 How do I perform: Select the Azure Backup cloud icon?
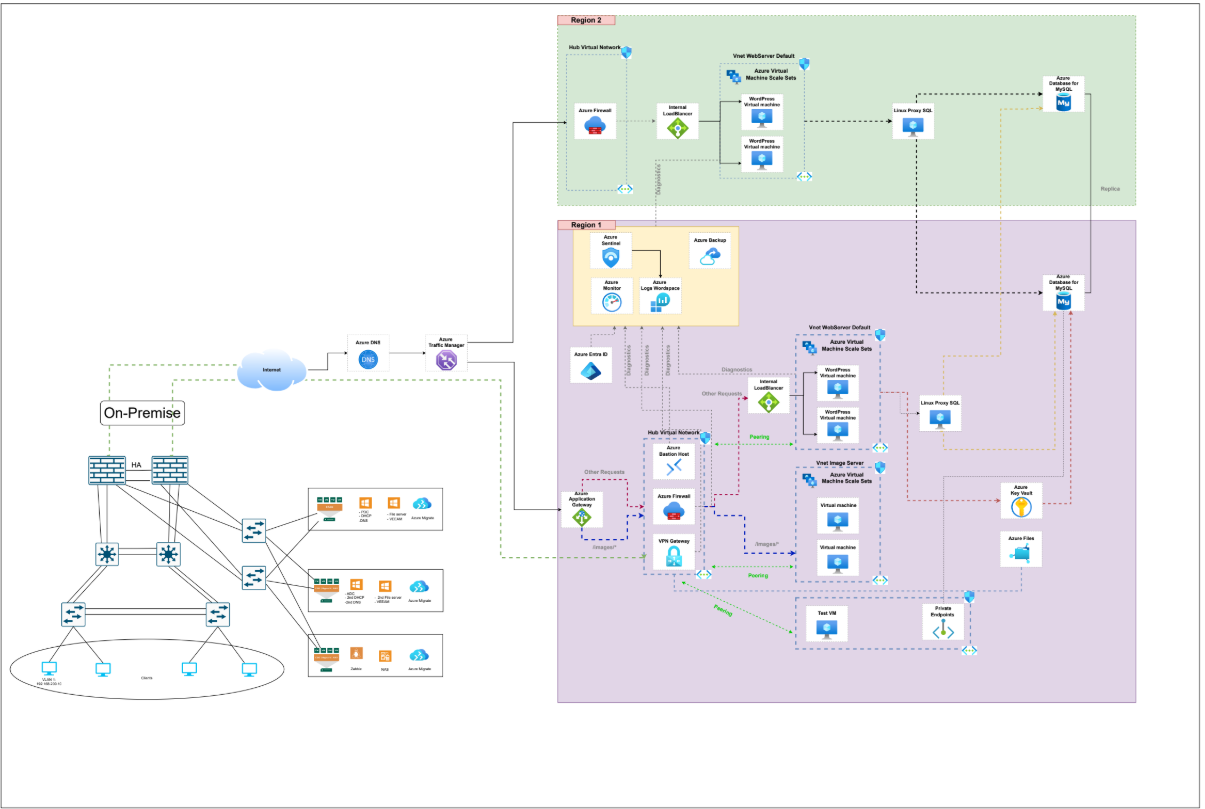[712, 255]
